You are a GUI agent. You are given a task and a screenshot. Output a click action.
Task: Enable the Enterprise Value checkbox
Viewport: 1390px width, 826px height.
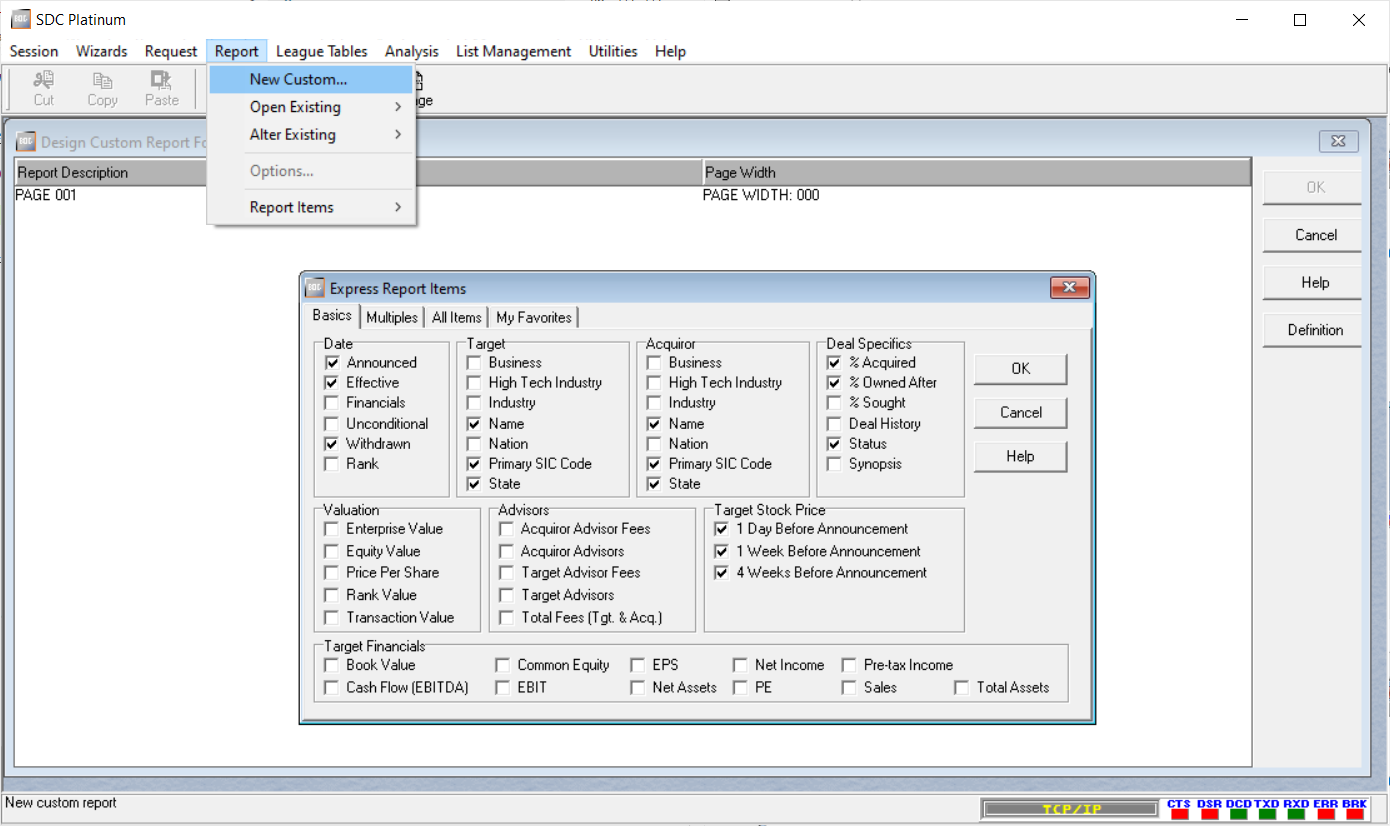[332, 529]
